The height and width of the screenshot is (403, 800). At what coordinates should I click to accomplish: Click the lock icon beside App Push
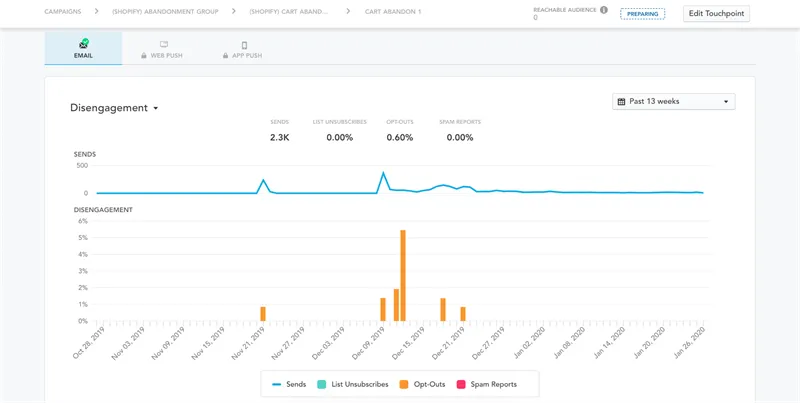(226, 56)
